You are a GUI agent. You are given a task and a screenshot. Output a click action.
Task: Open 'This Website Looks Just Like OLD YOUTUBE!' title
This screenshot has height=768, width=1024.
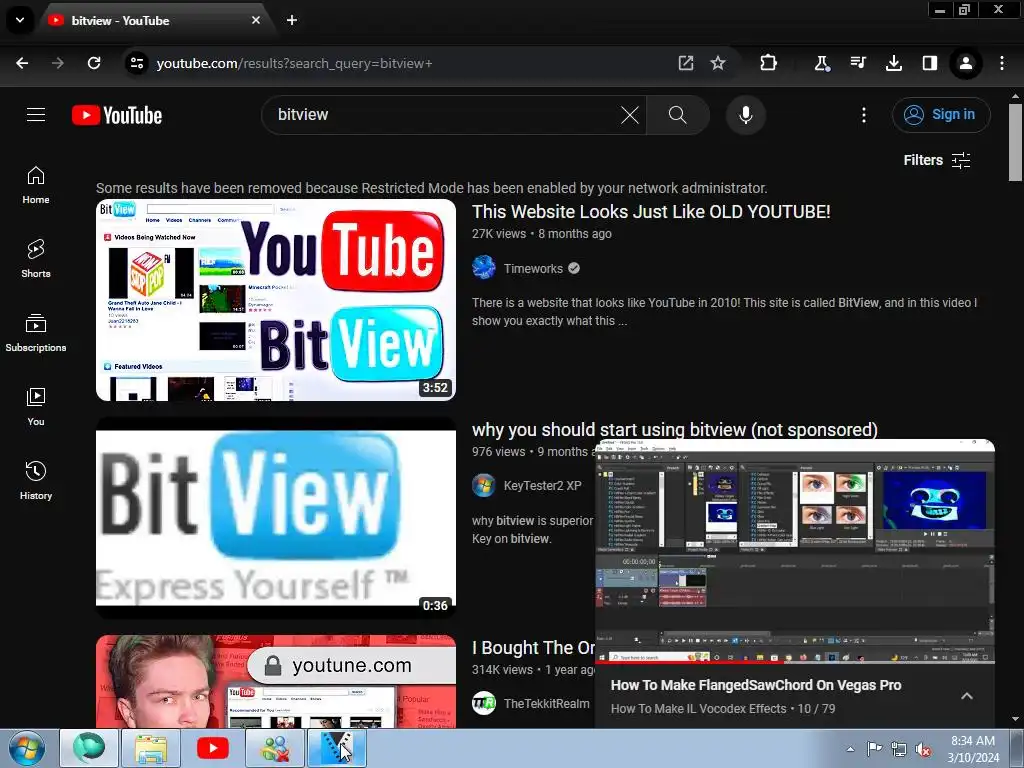click(651, 212)
